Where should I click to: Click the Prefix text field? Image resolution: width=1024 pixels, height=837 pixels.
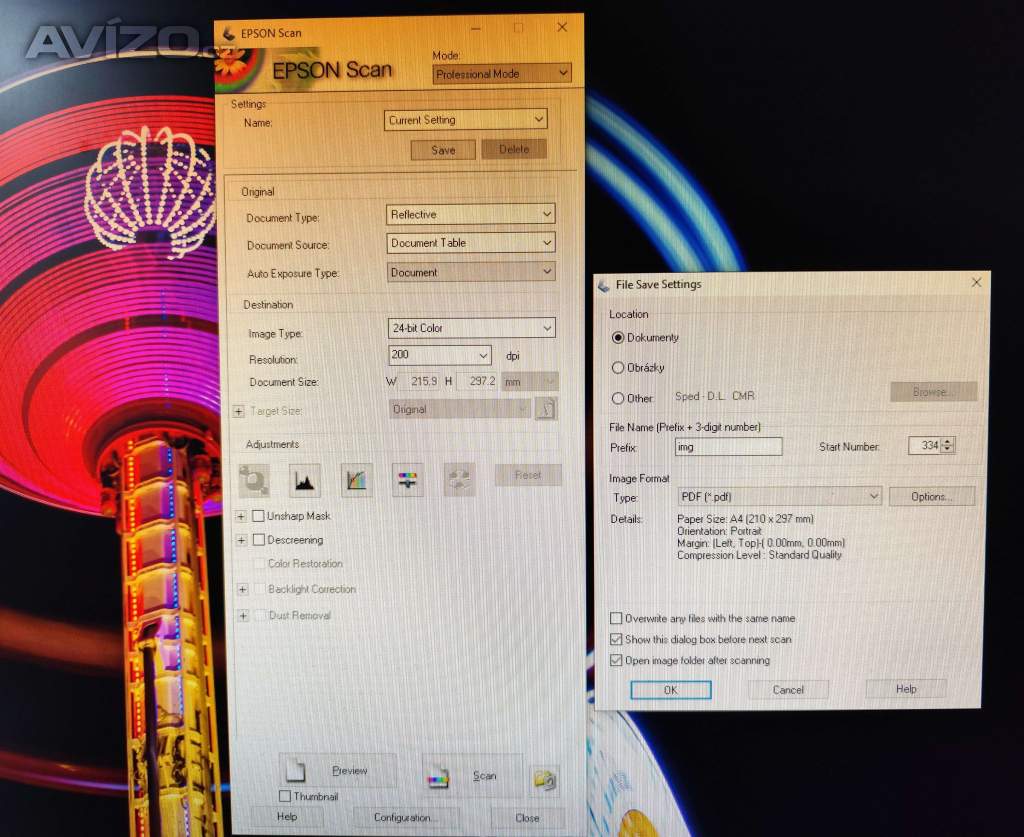[728, 447]
